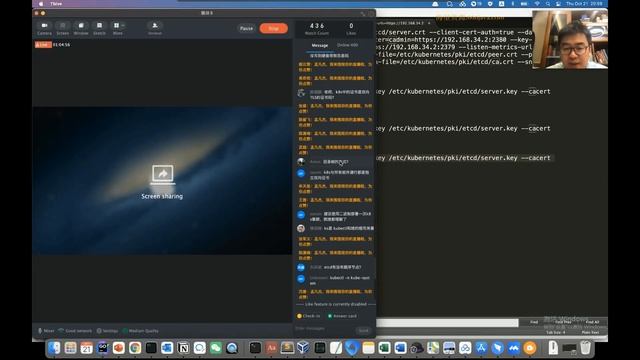The image size is (640, 360).
Task: Open Outlook from the Dock
Action: (167, 348)
